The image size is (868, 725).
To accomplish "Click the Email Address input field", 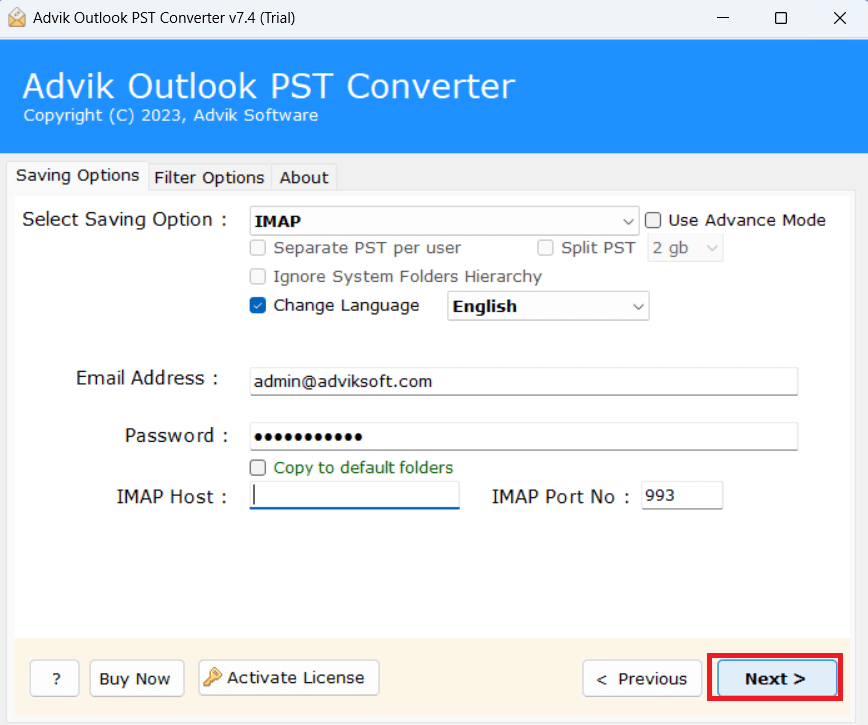I will 524,381.
